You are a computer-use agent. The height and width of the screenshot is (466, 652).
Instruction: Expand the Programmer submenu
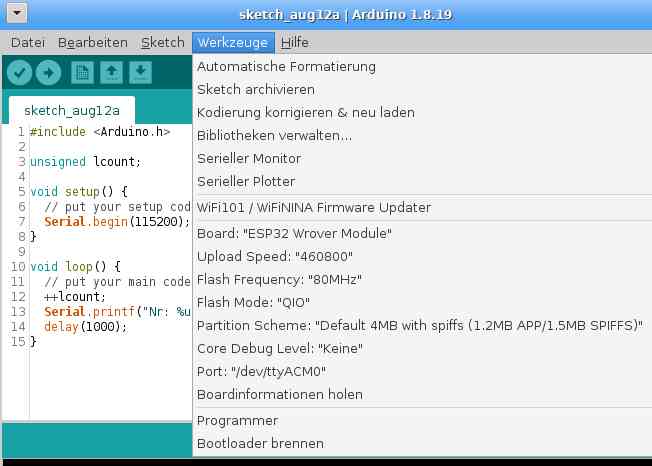point(422,421)
